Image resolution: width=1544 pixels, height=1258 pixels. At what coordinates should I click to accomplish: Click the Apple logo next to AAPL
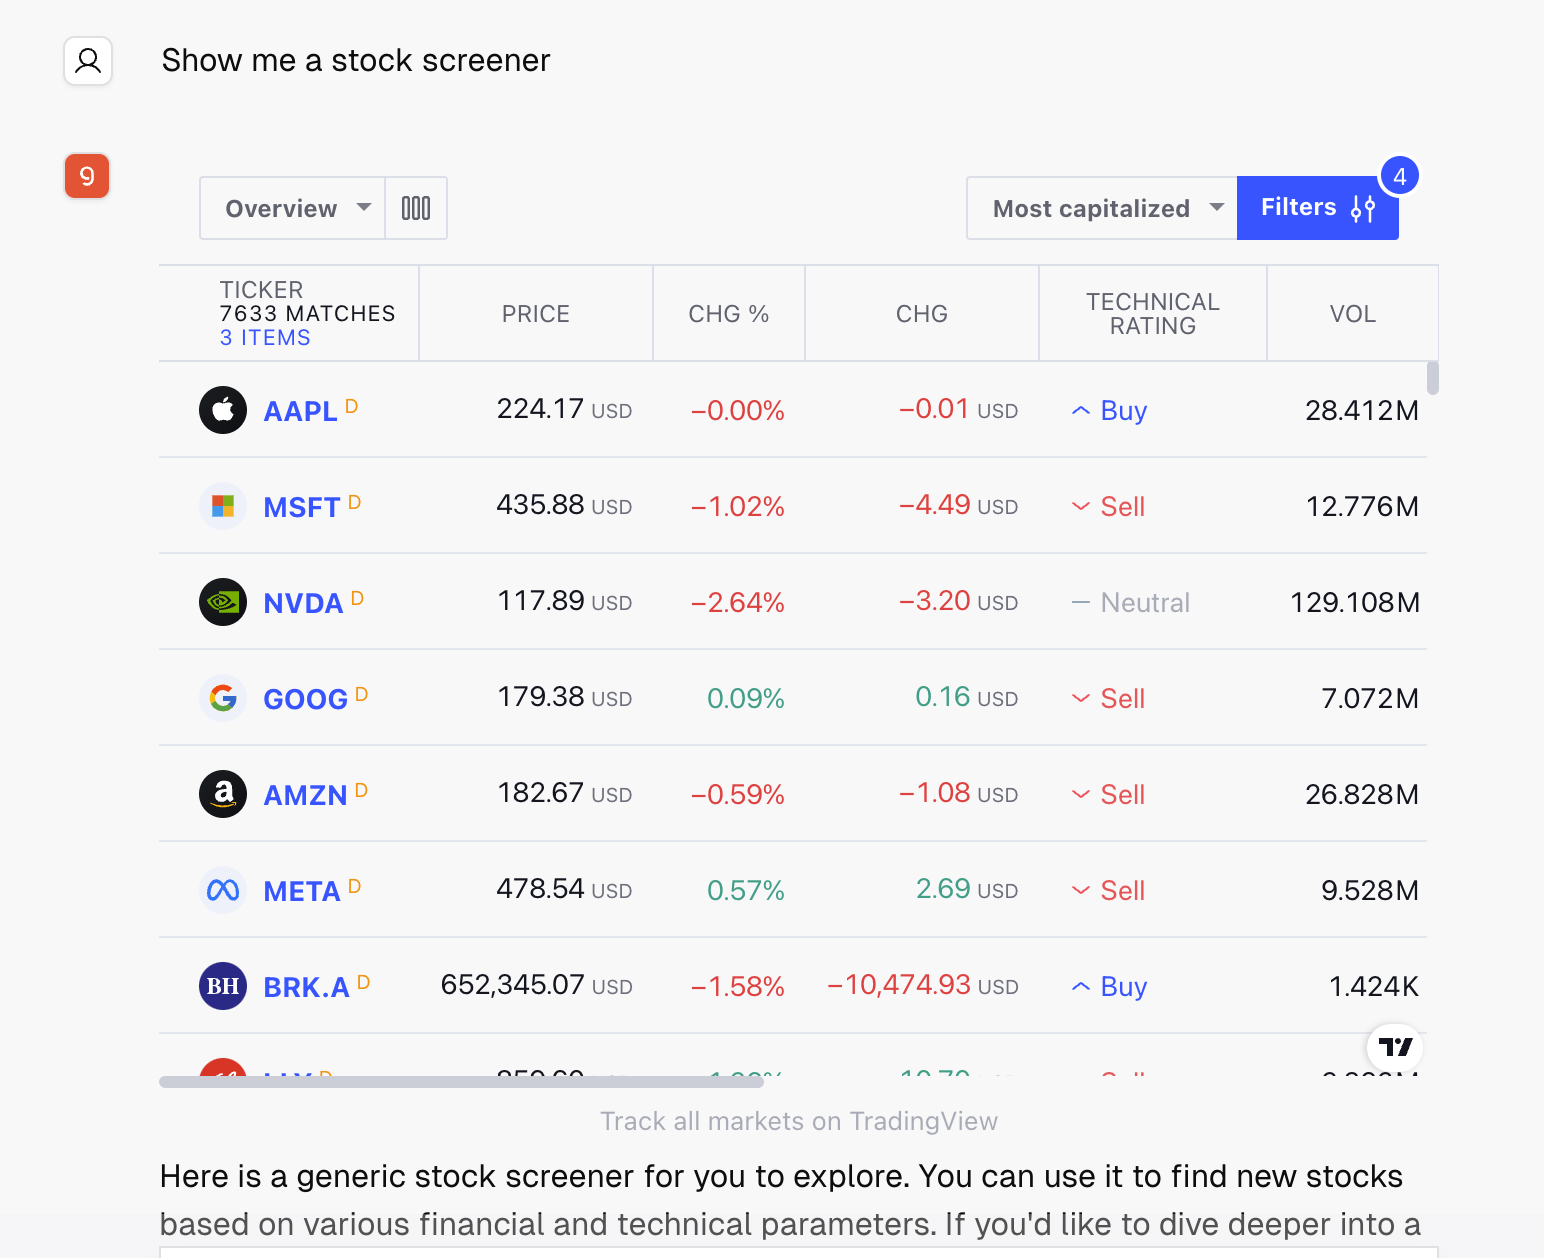(x=222, y=410)
